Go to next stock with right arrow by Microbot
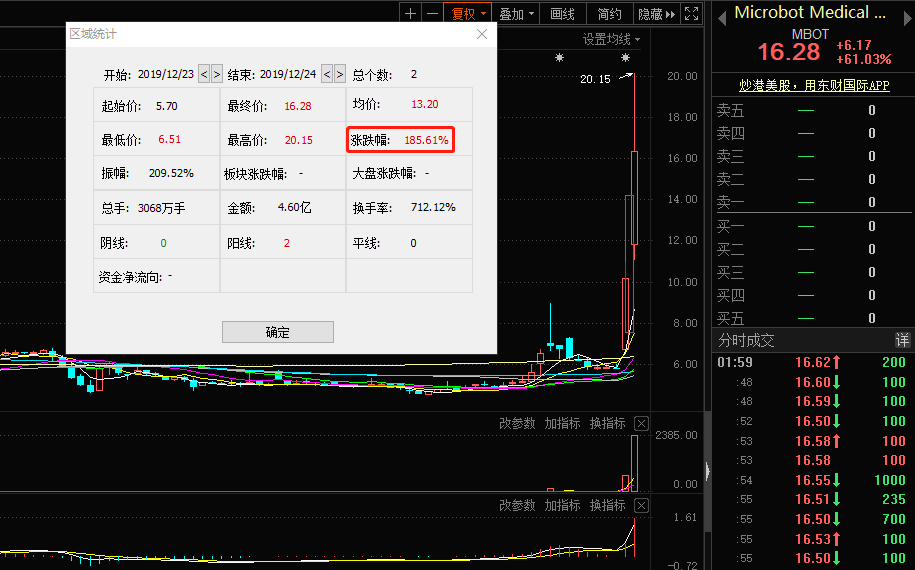 tap(903, 13)
